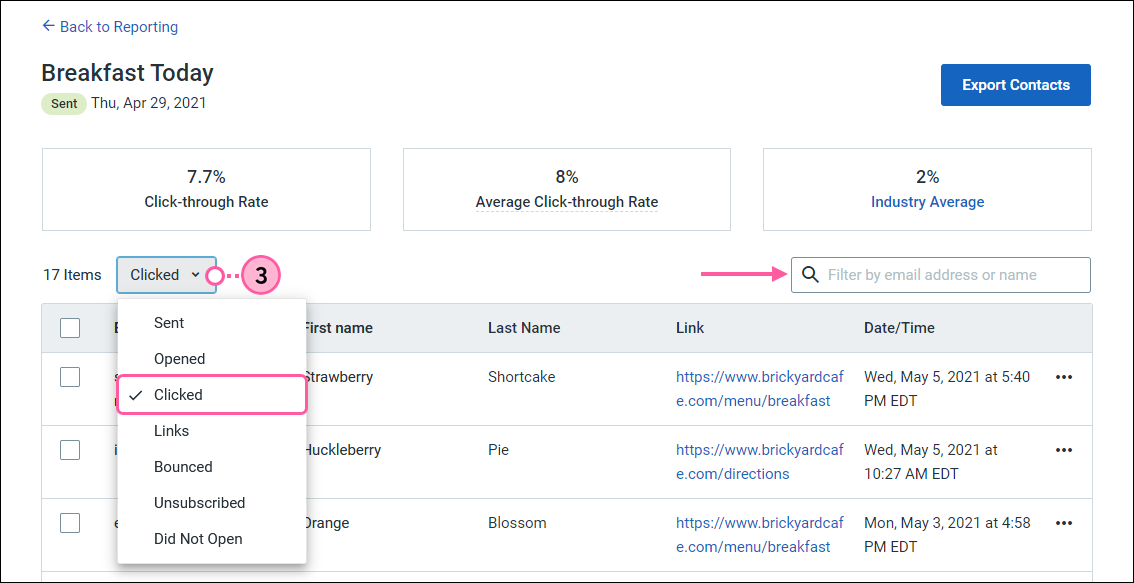Screen dimensions: 1134x583
Task: Click the Breakfast Today title
Action: (127, 73)
